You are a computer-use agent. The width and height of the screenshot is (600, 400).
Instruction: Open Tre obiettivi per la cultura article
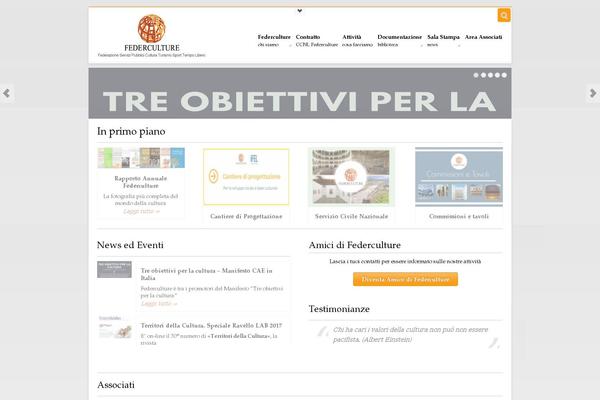(207, 274)
